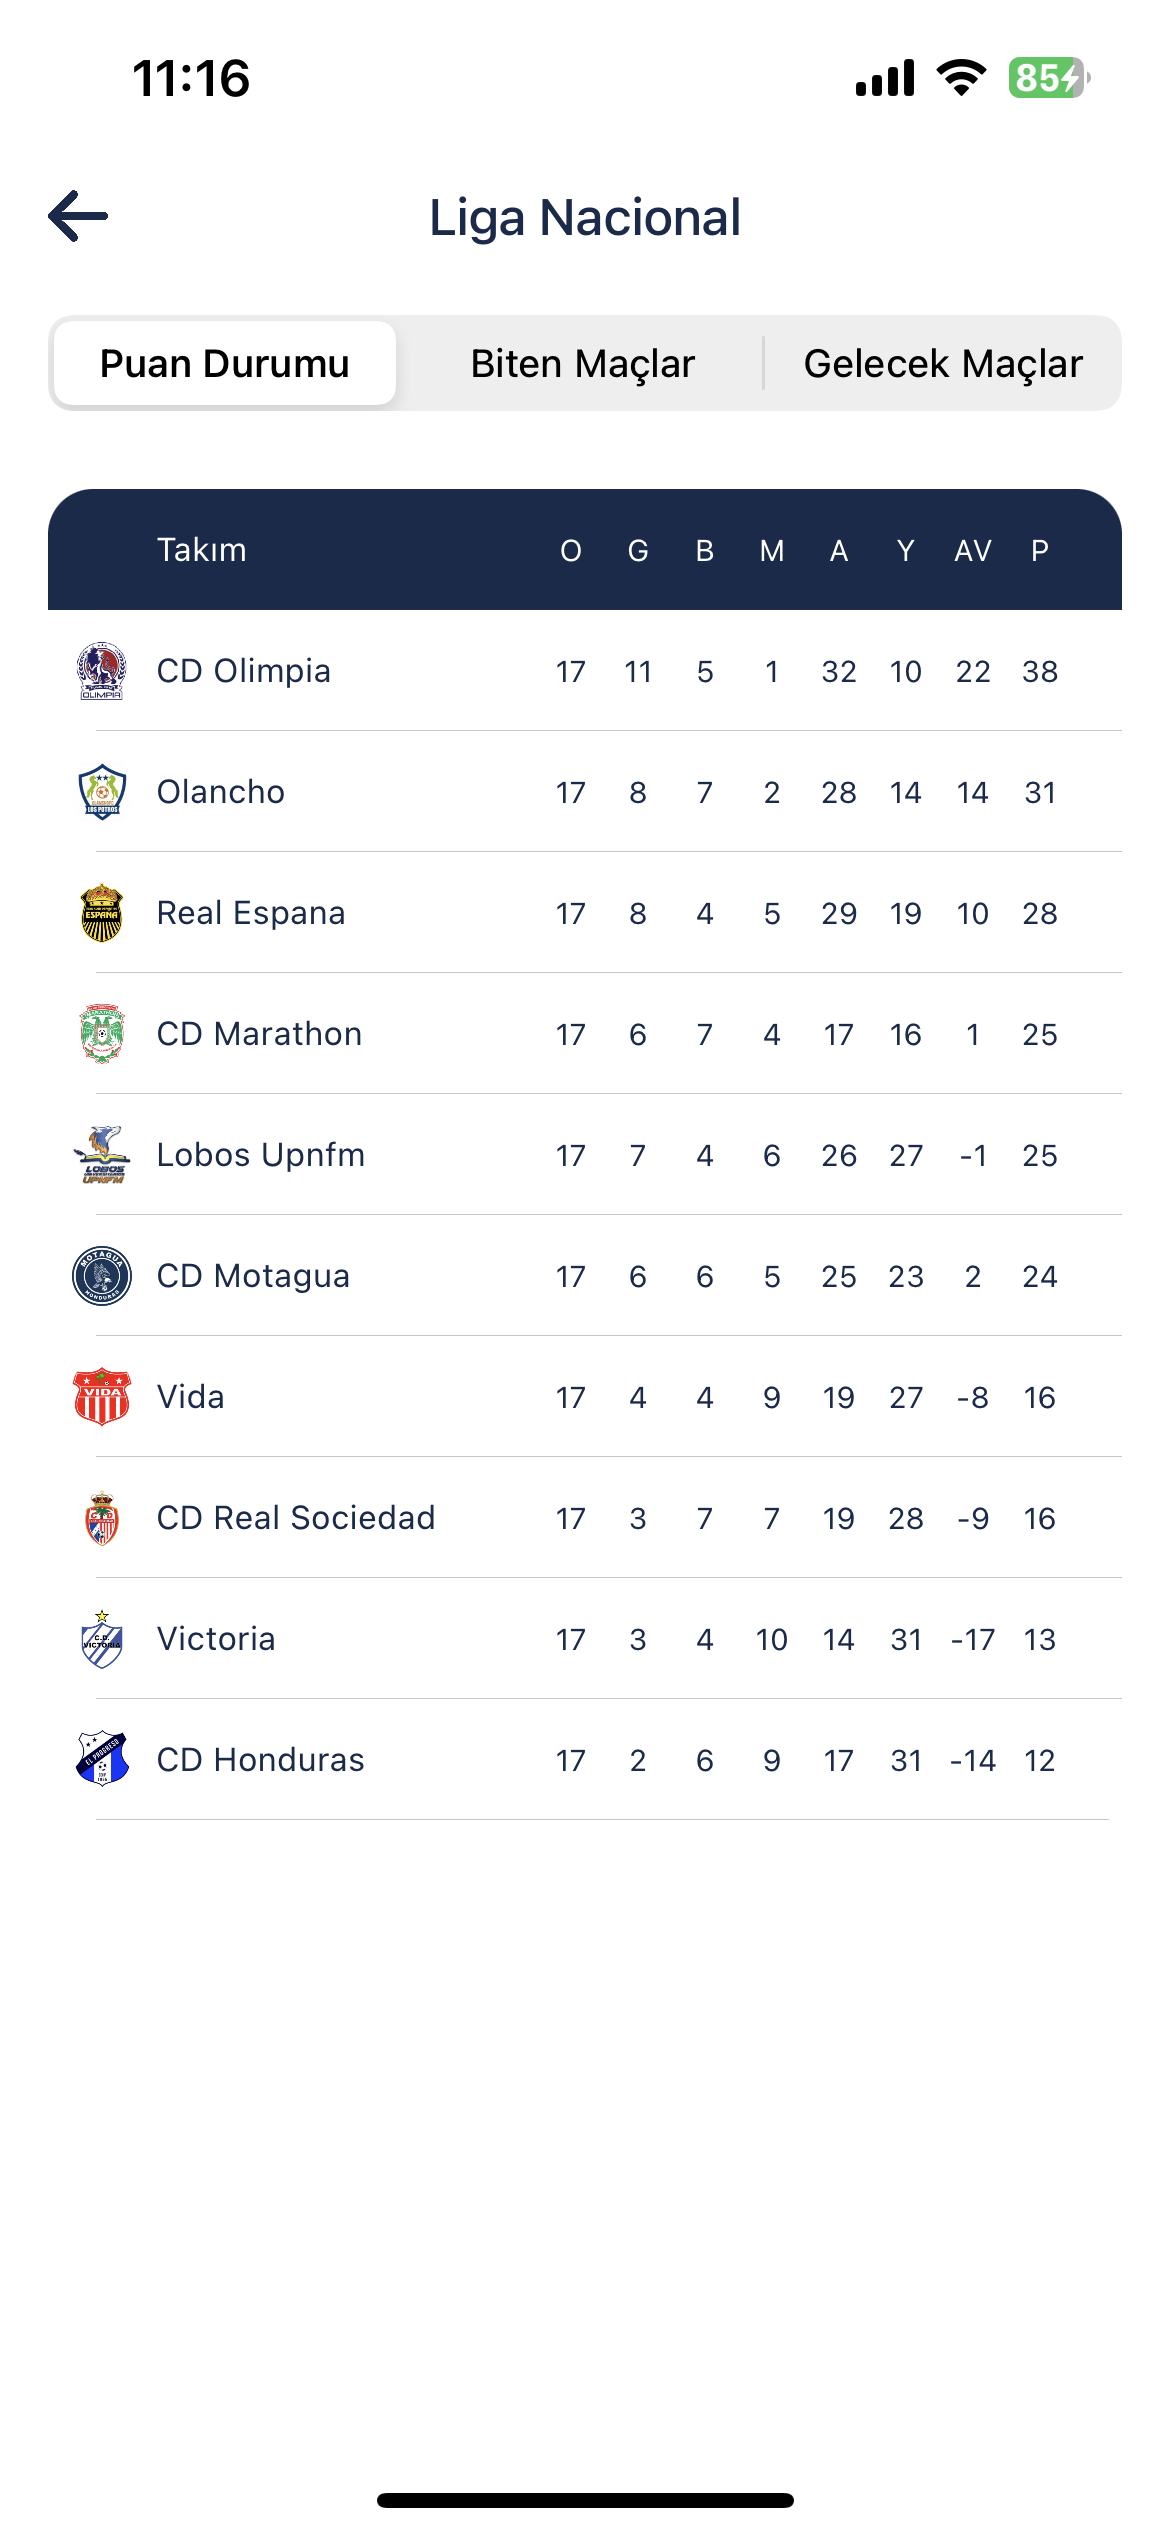Tap the back arrow icon
Image resolution: width=1170 pixels, height=2532 pixels.
(x=78, y=216)
